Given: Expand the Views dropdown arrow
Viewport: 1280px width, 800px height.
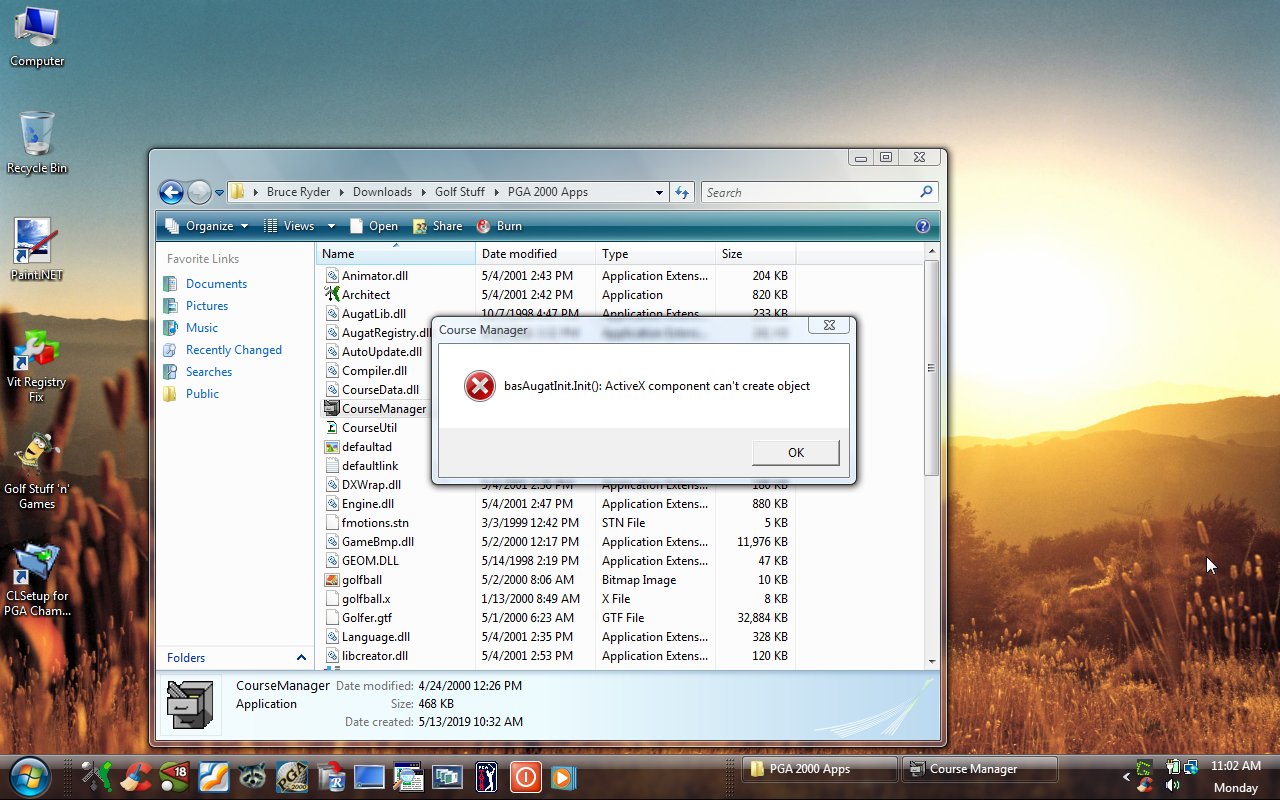Looking at the screenshot, I should 330,226.
